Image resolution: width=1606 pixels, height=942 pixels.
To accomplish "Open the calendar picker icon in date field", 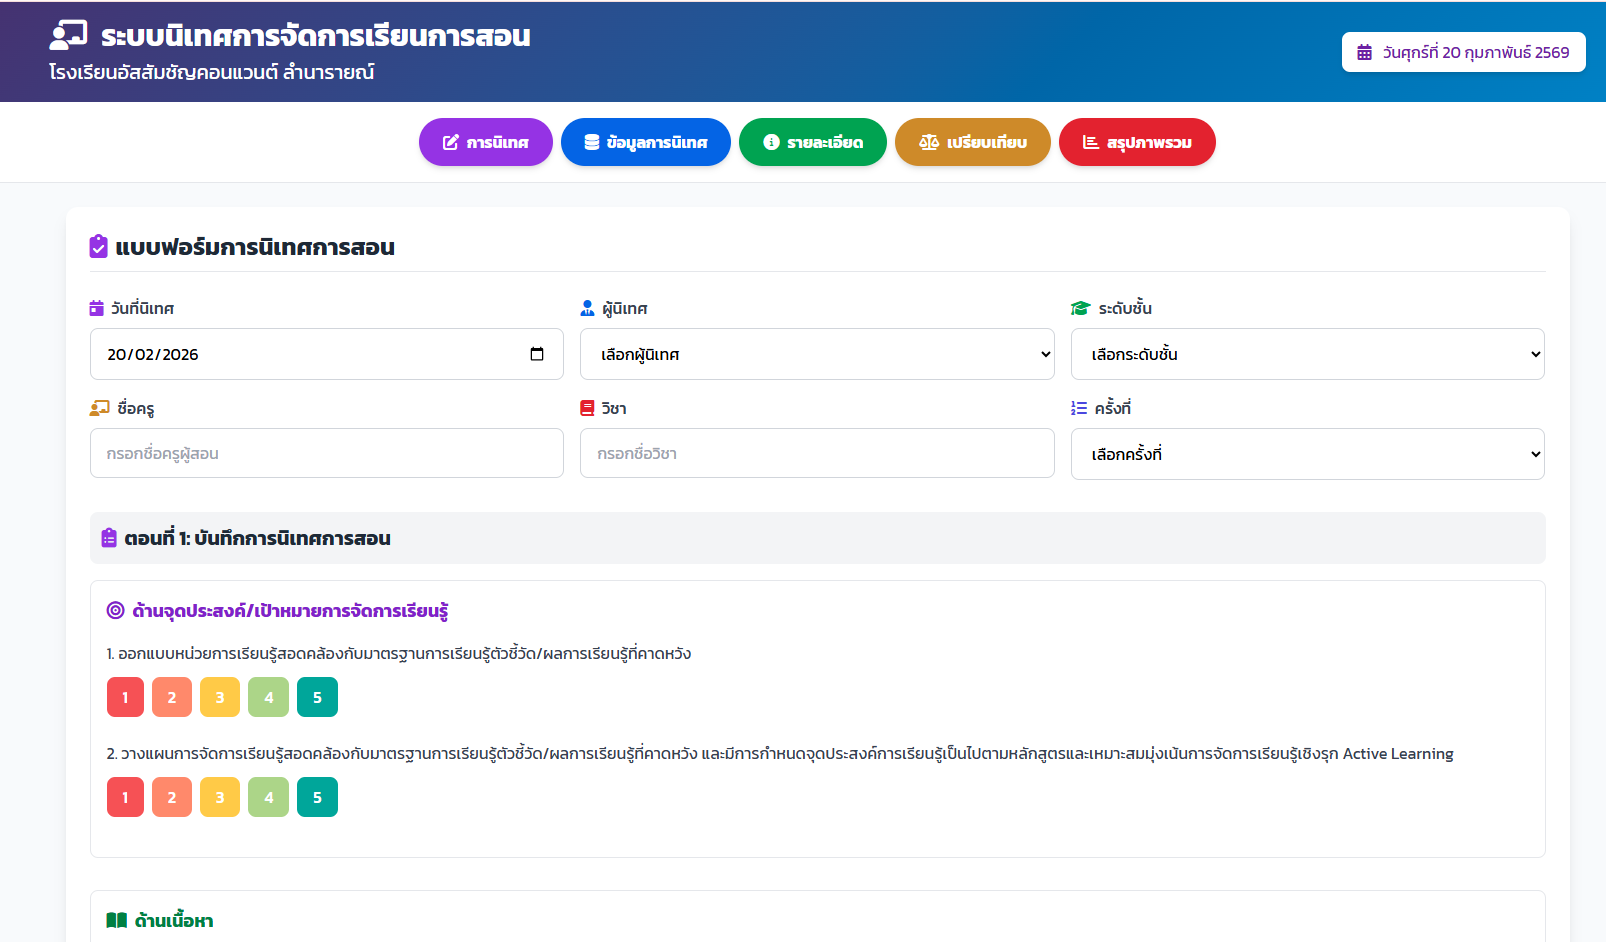I will [x=537, y=354].
